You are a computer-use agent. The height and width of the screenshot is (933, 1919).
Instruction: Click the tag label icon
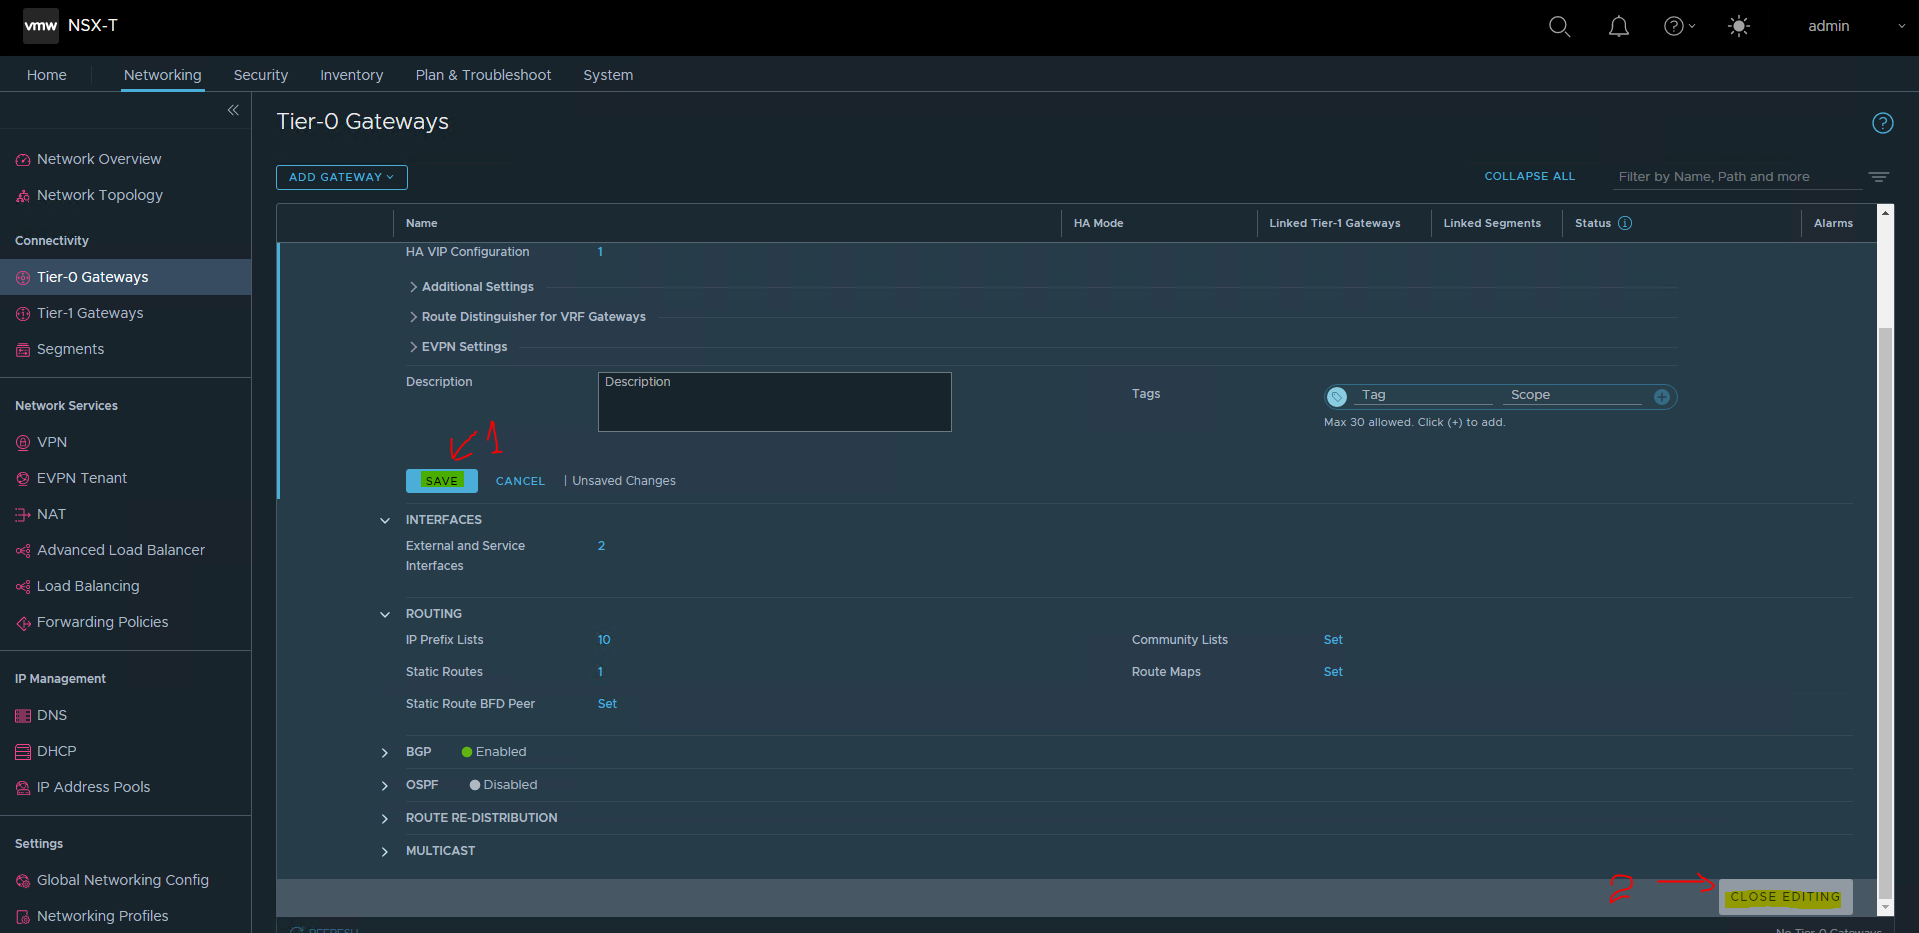coord(1337,397)
